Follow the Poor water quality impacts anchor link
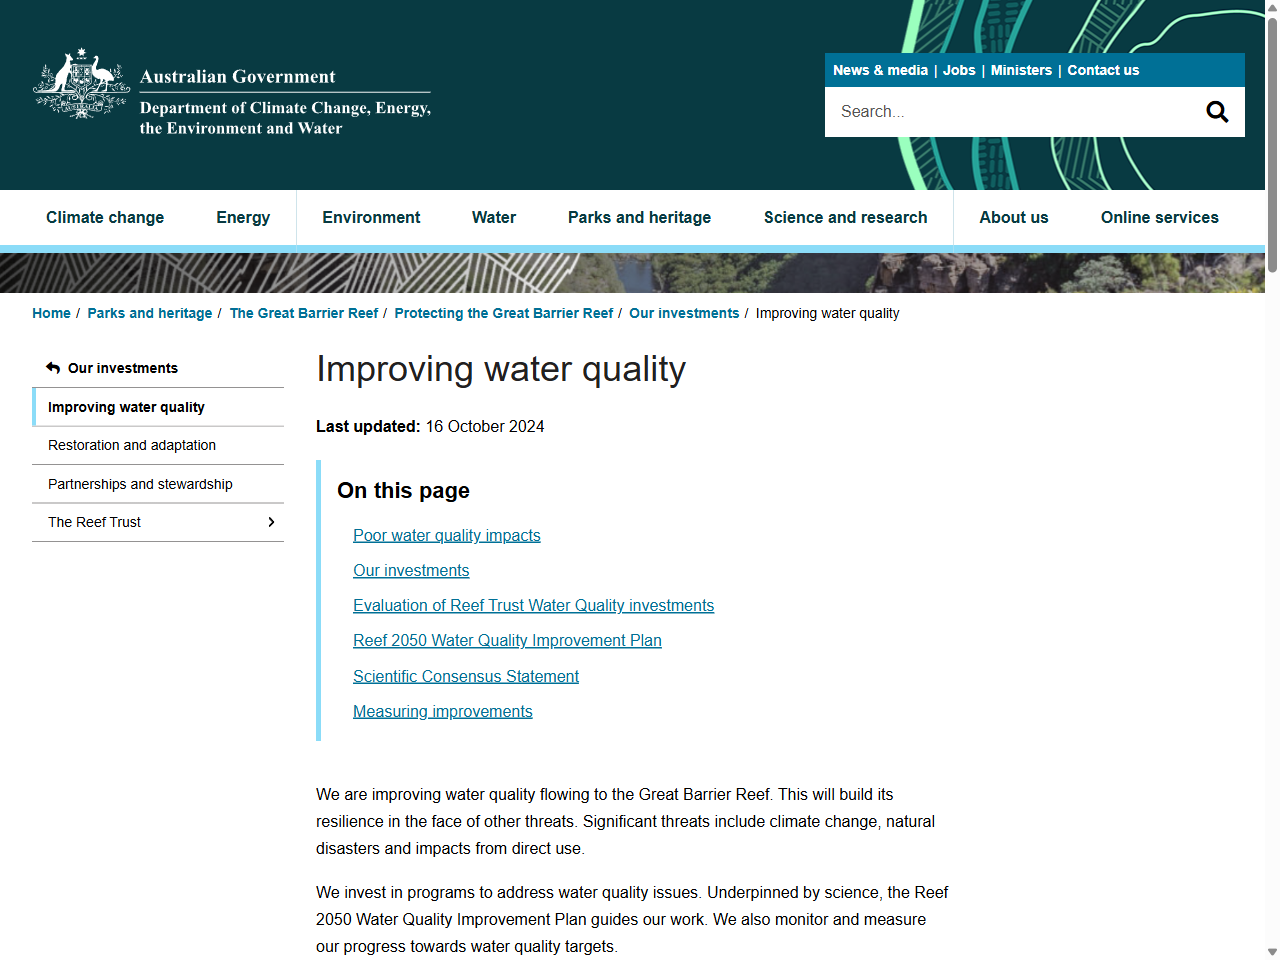Viewport: 1280px width, 960px height. (446, 535)
